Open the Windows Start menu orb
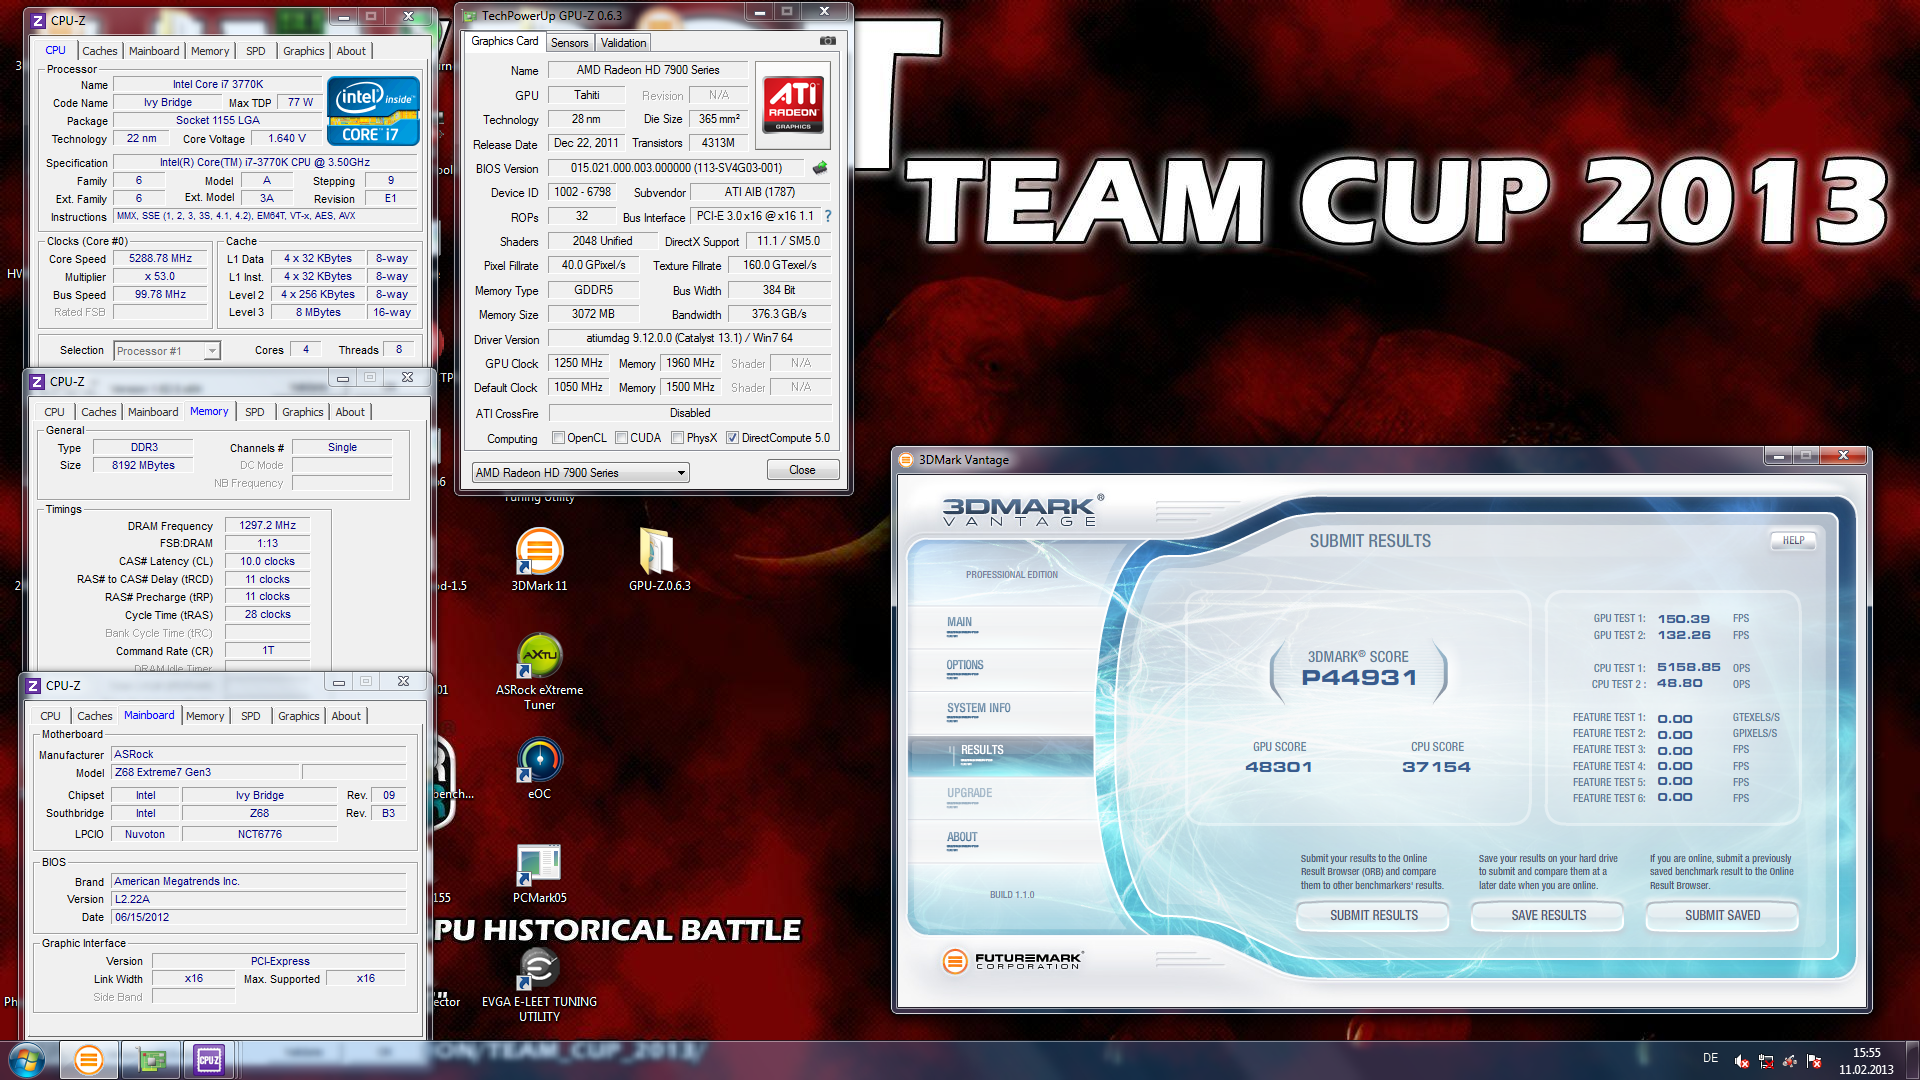This screenshot has width=1920, height=1080. pyautogui.click(x=27, y=1060)
